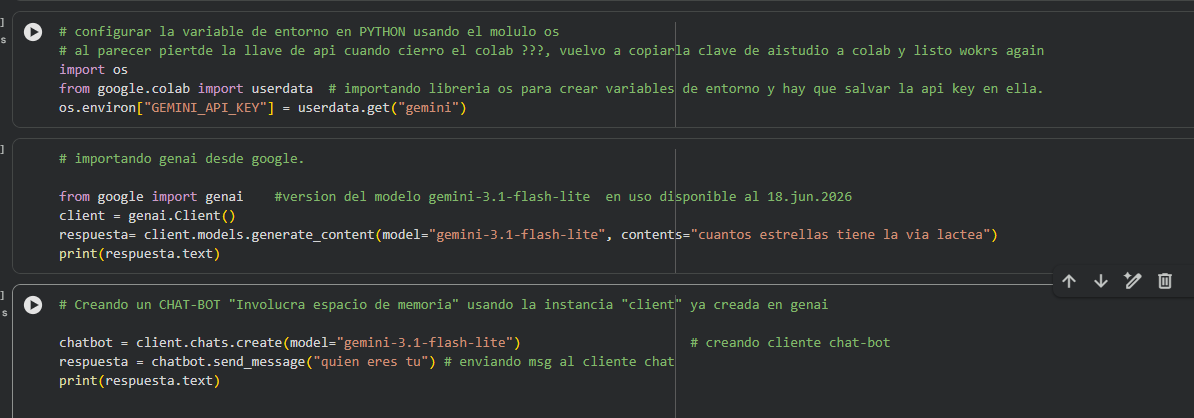1194x418 pixels.
Task: Click the comment 'enviando msg al cliente chat'
Action: tap(558, 362)
